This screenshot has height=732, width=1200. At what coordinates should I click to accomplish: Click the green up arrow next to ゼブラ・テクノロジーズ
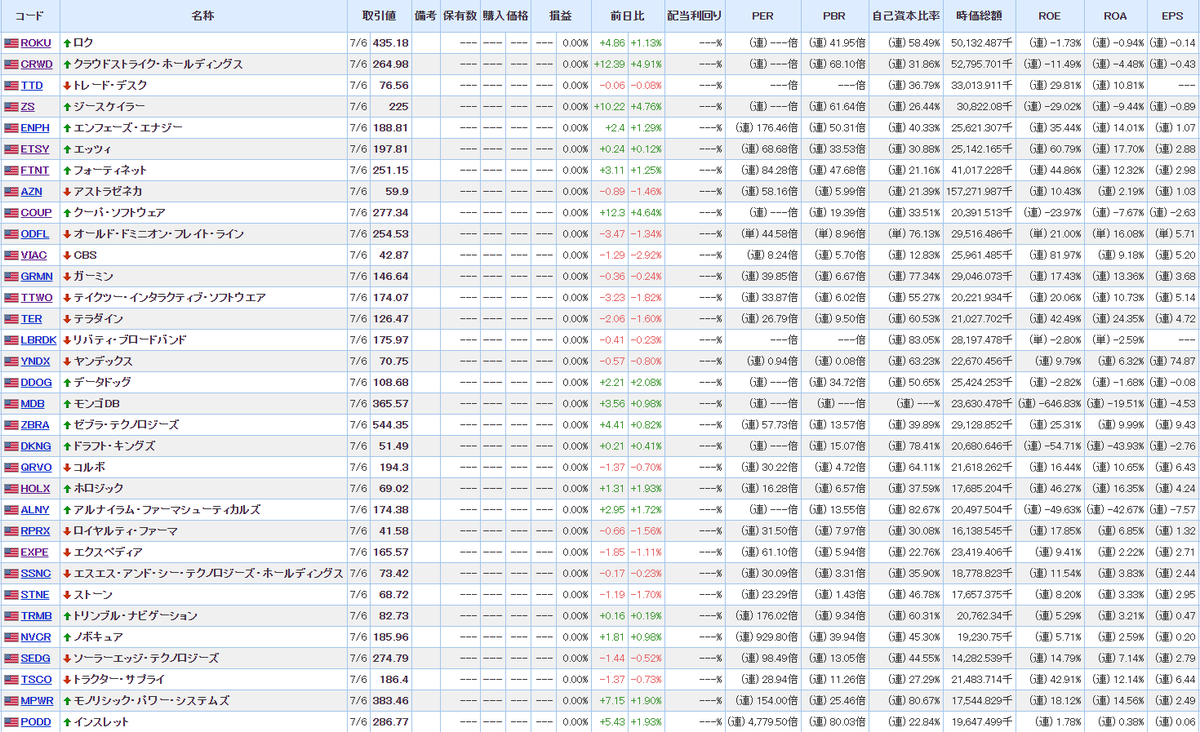pyautogui.click(x=67, y=425)
